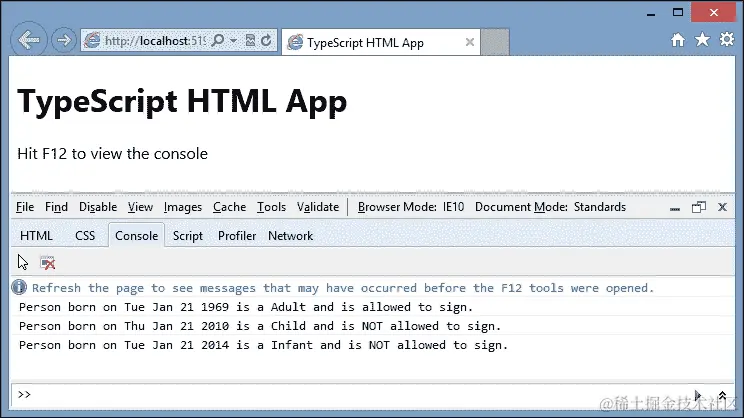Viewport: 744px width, 418px height.
Task: Open a new tab with the blank tab button
Action: [x=495, y=42]
